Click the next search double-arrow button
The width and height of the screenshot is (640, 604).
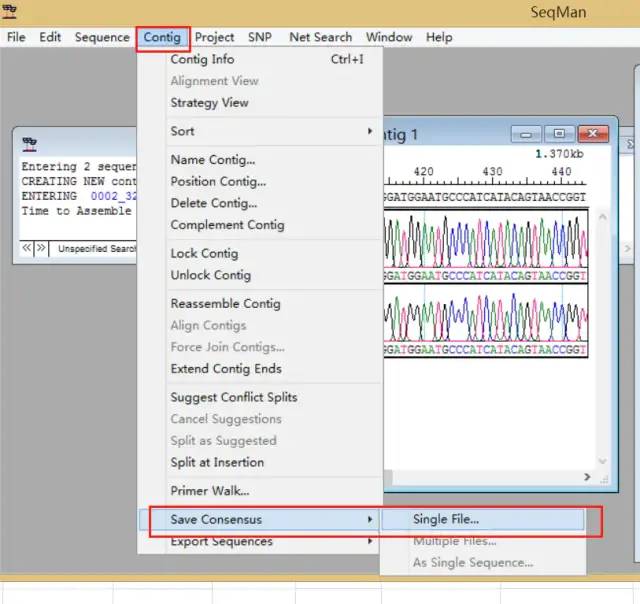pos(41,248)
